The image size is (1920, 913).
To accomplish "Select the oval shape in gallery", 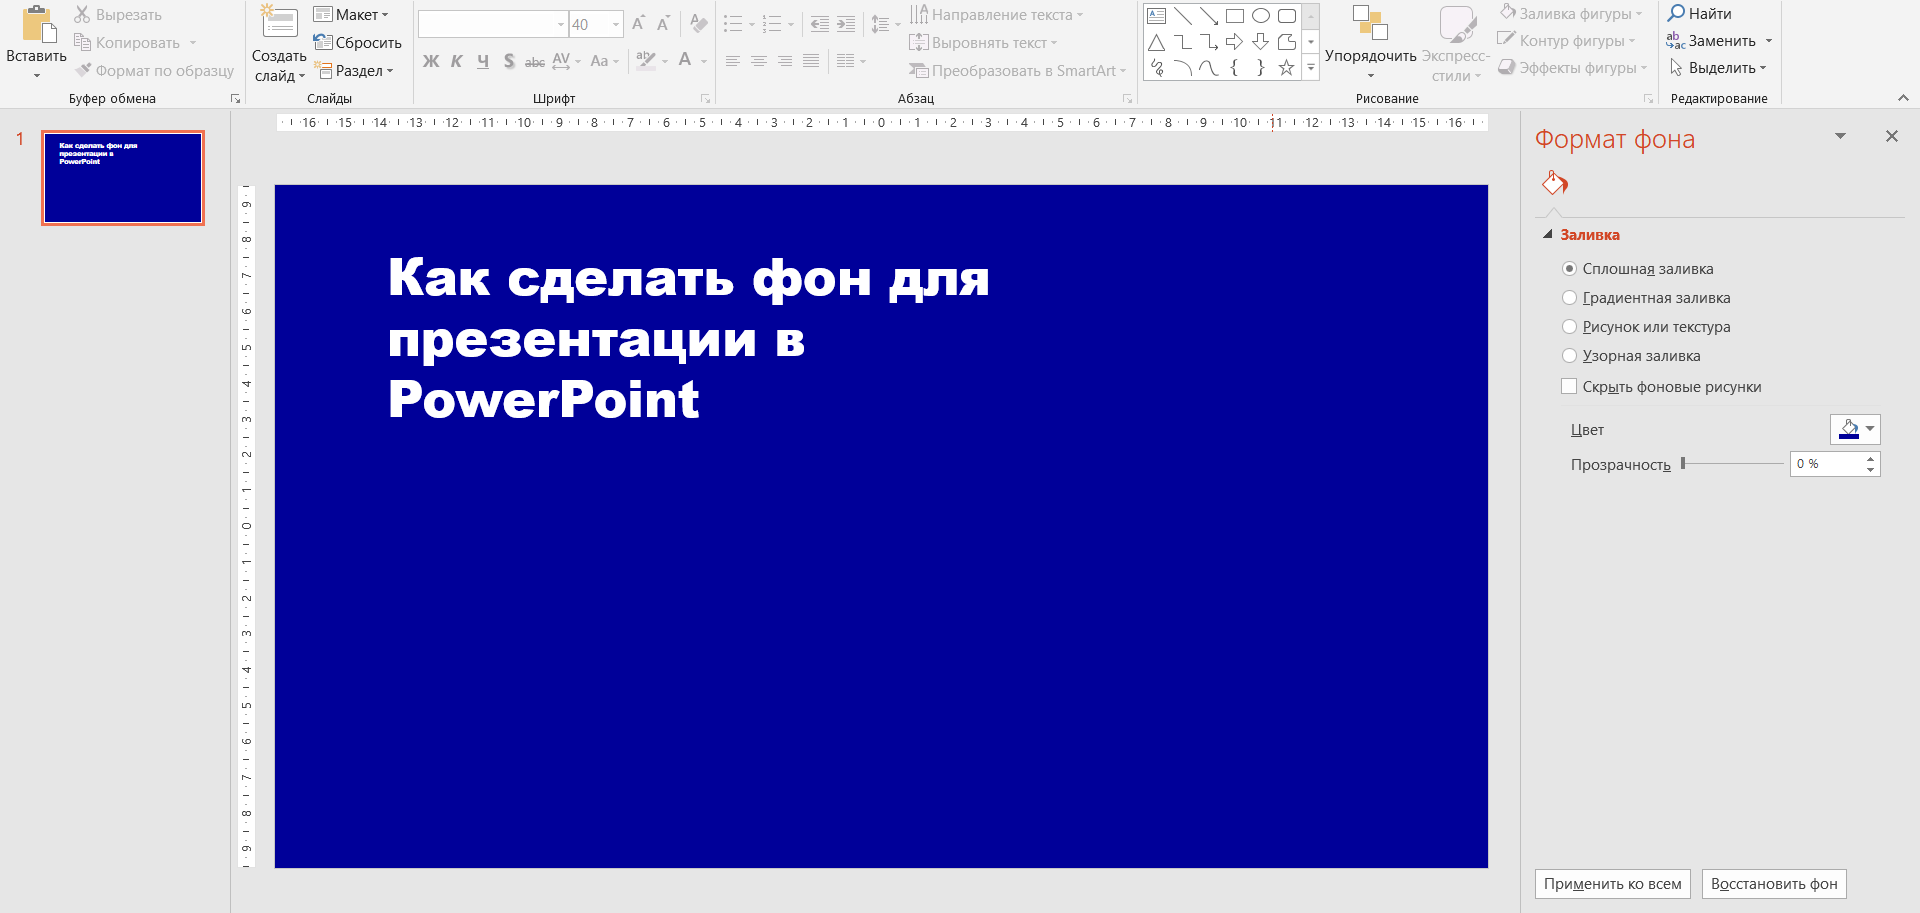I will tap(1261, 15).
